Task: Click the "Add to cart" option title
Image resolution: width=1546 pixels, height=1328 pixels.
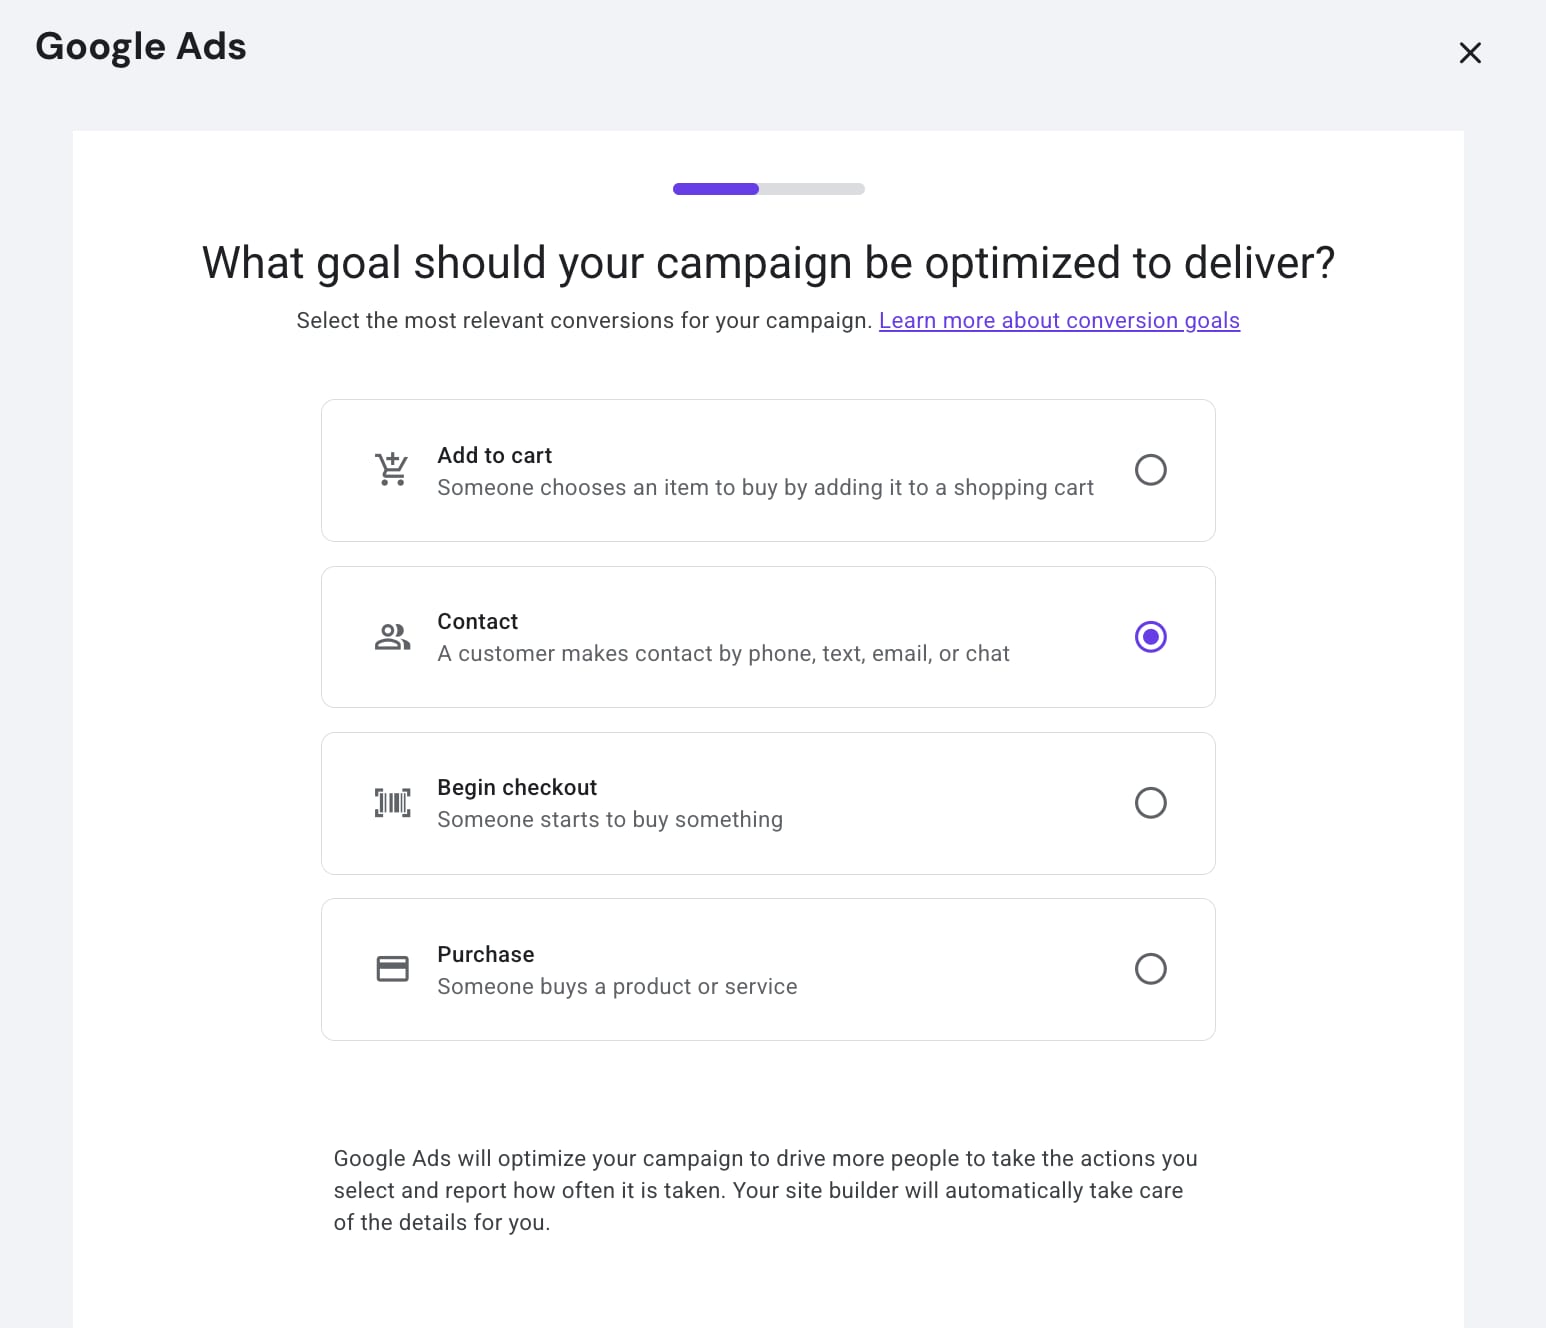Action: tap(494, 456)
